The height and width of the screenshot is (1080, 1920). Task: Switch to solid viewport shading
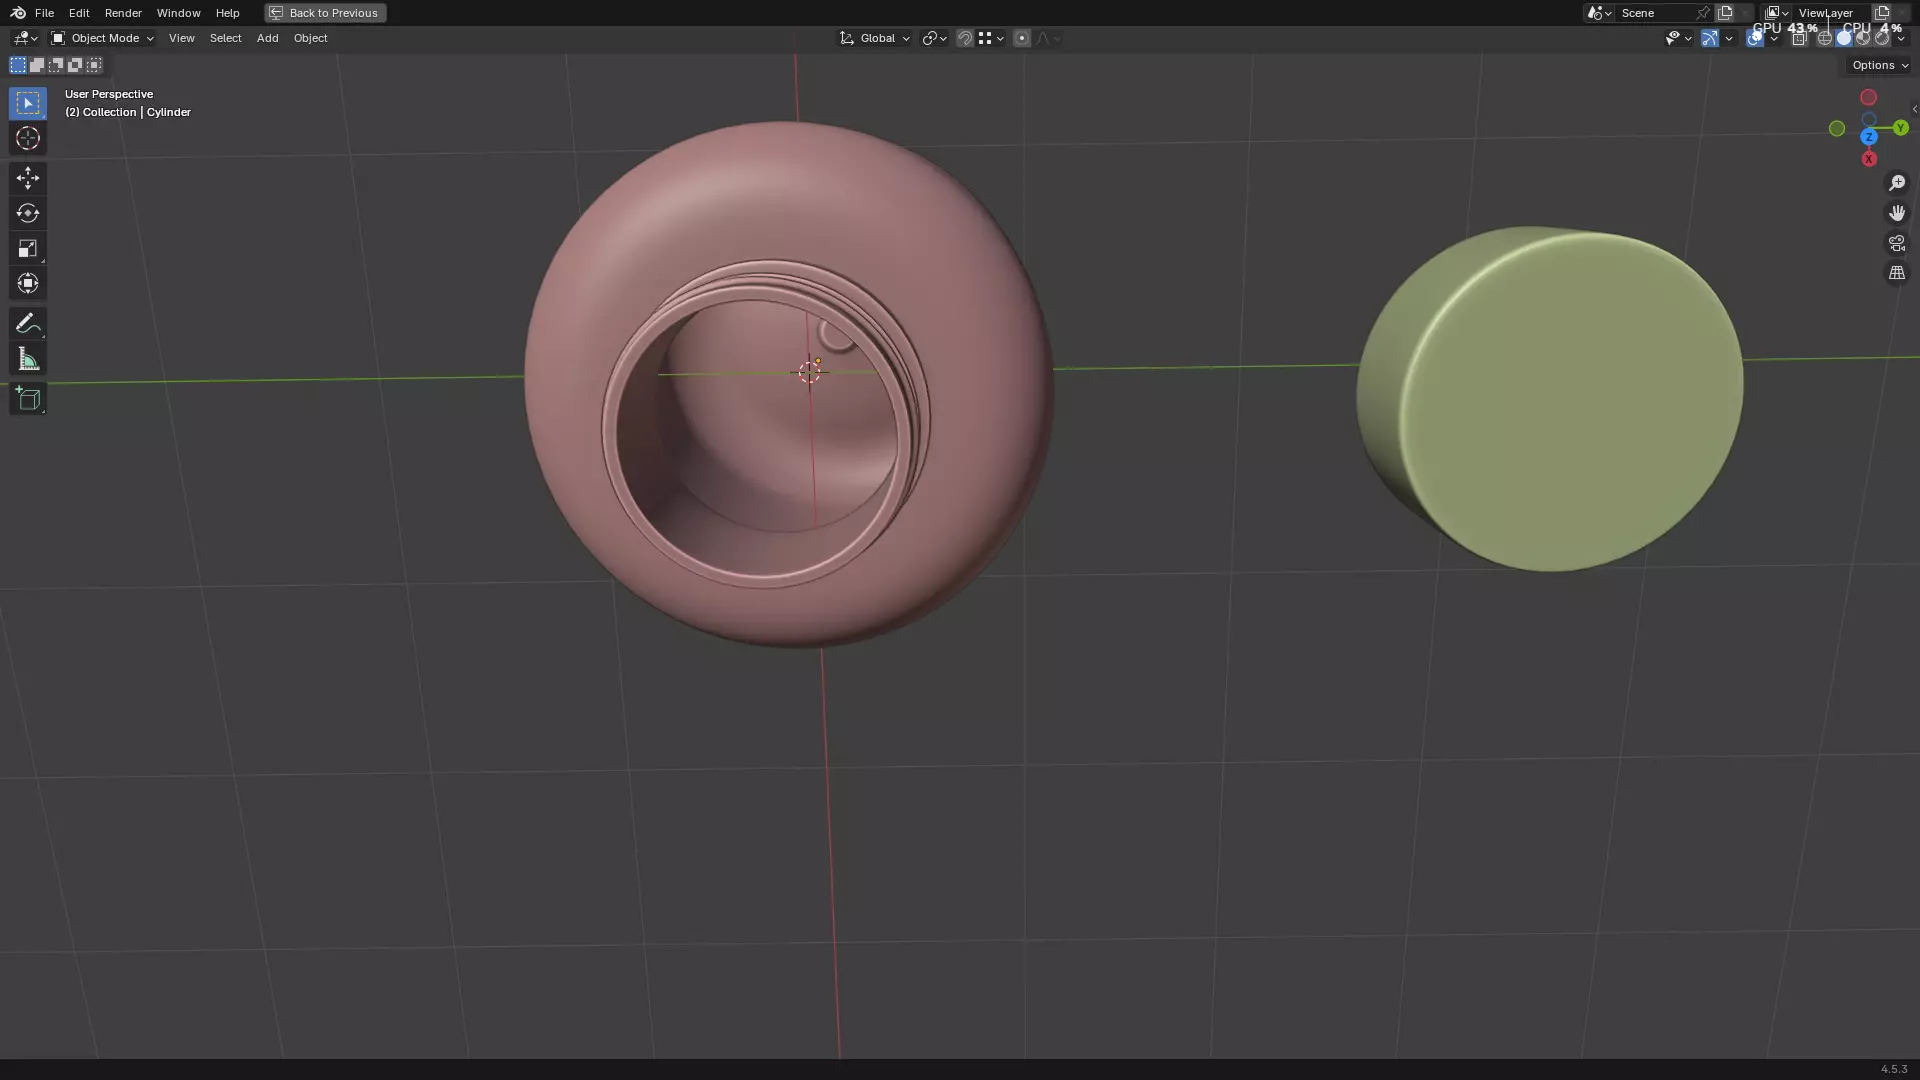(1844, 38)
